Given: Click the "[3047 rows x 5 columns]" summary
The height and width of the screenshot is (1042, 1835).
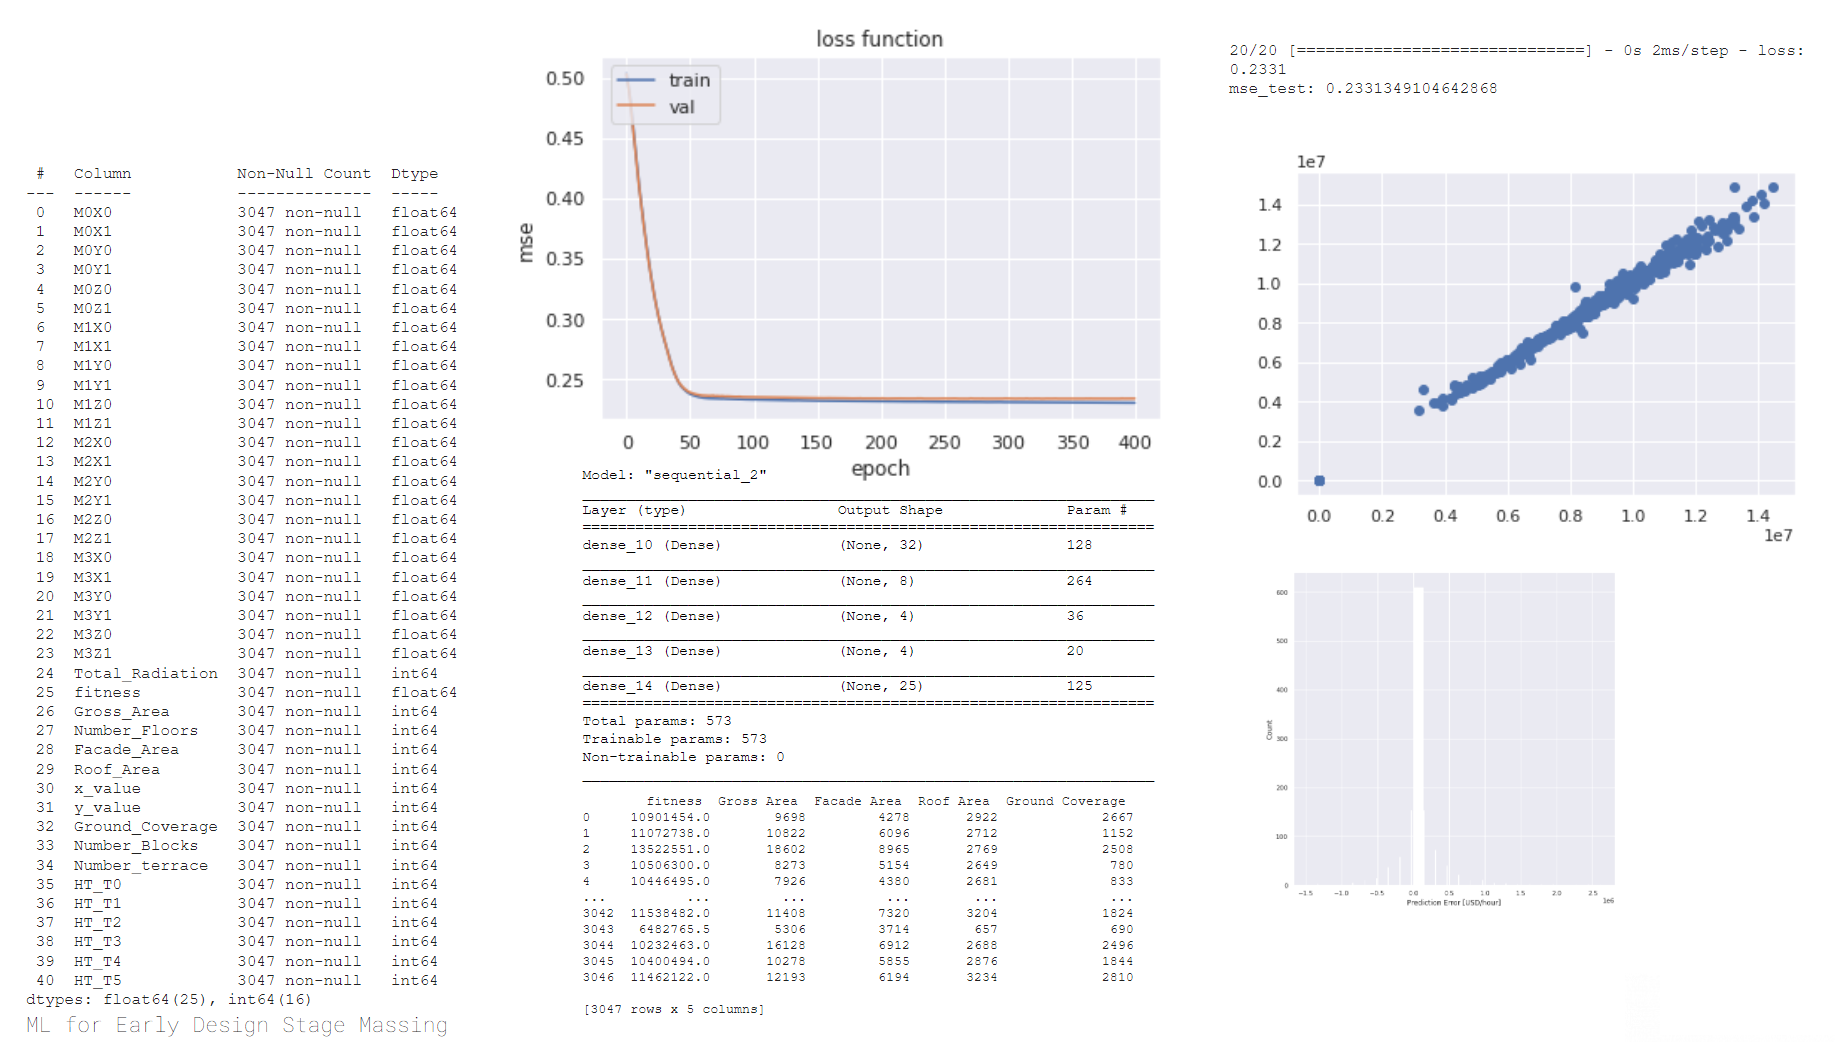Looking at the screenshot, I should pyautogui.click(x=673, y=1009).
